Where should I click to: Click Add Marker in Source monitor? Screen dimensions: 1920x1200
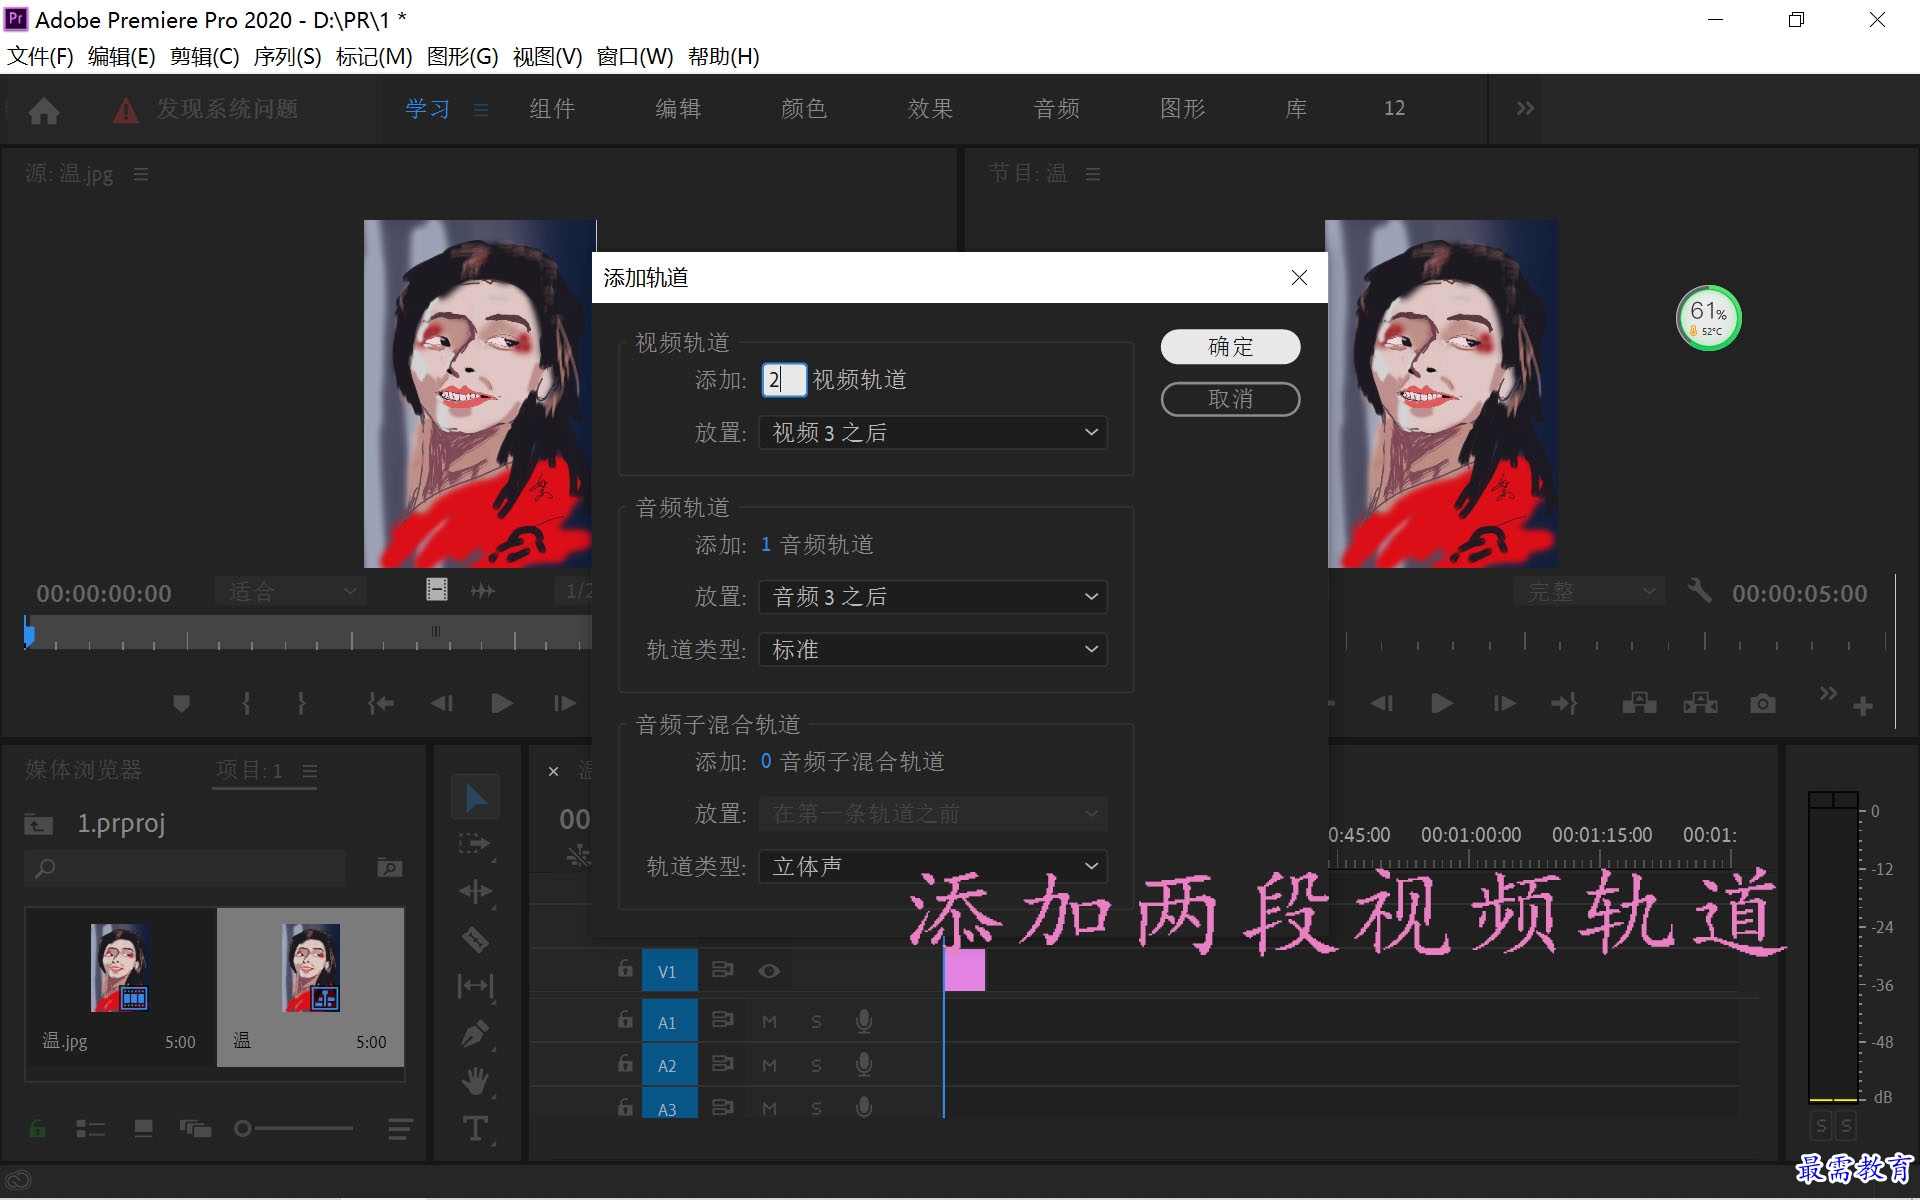click(181, 704)
